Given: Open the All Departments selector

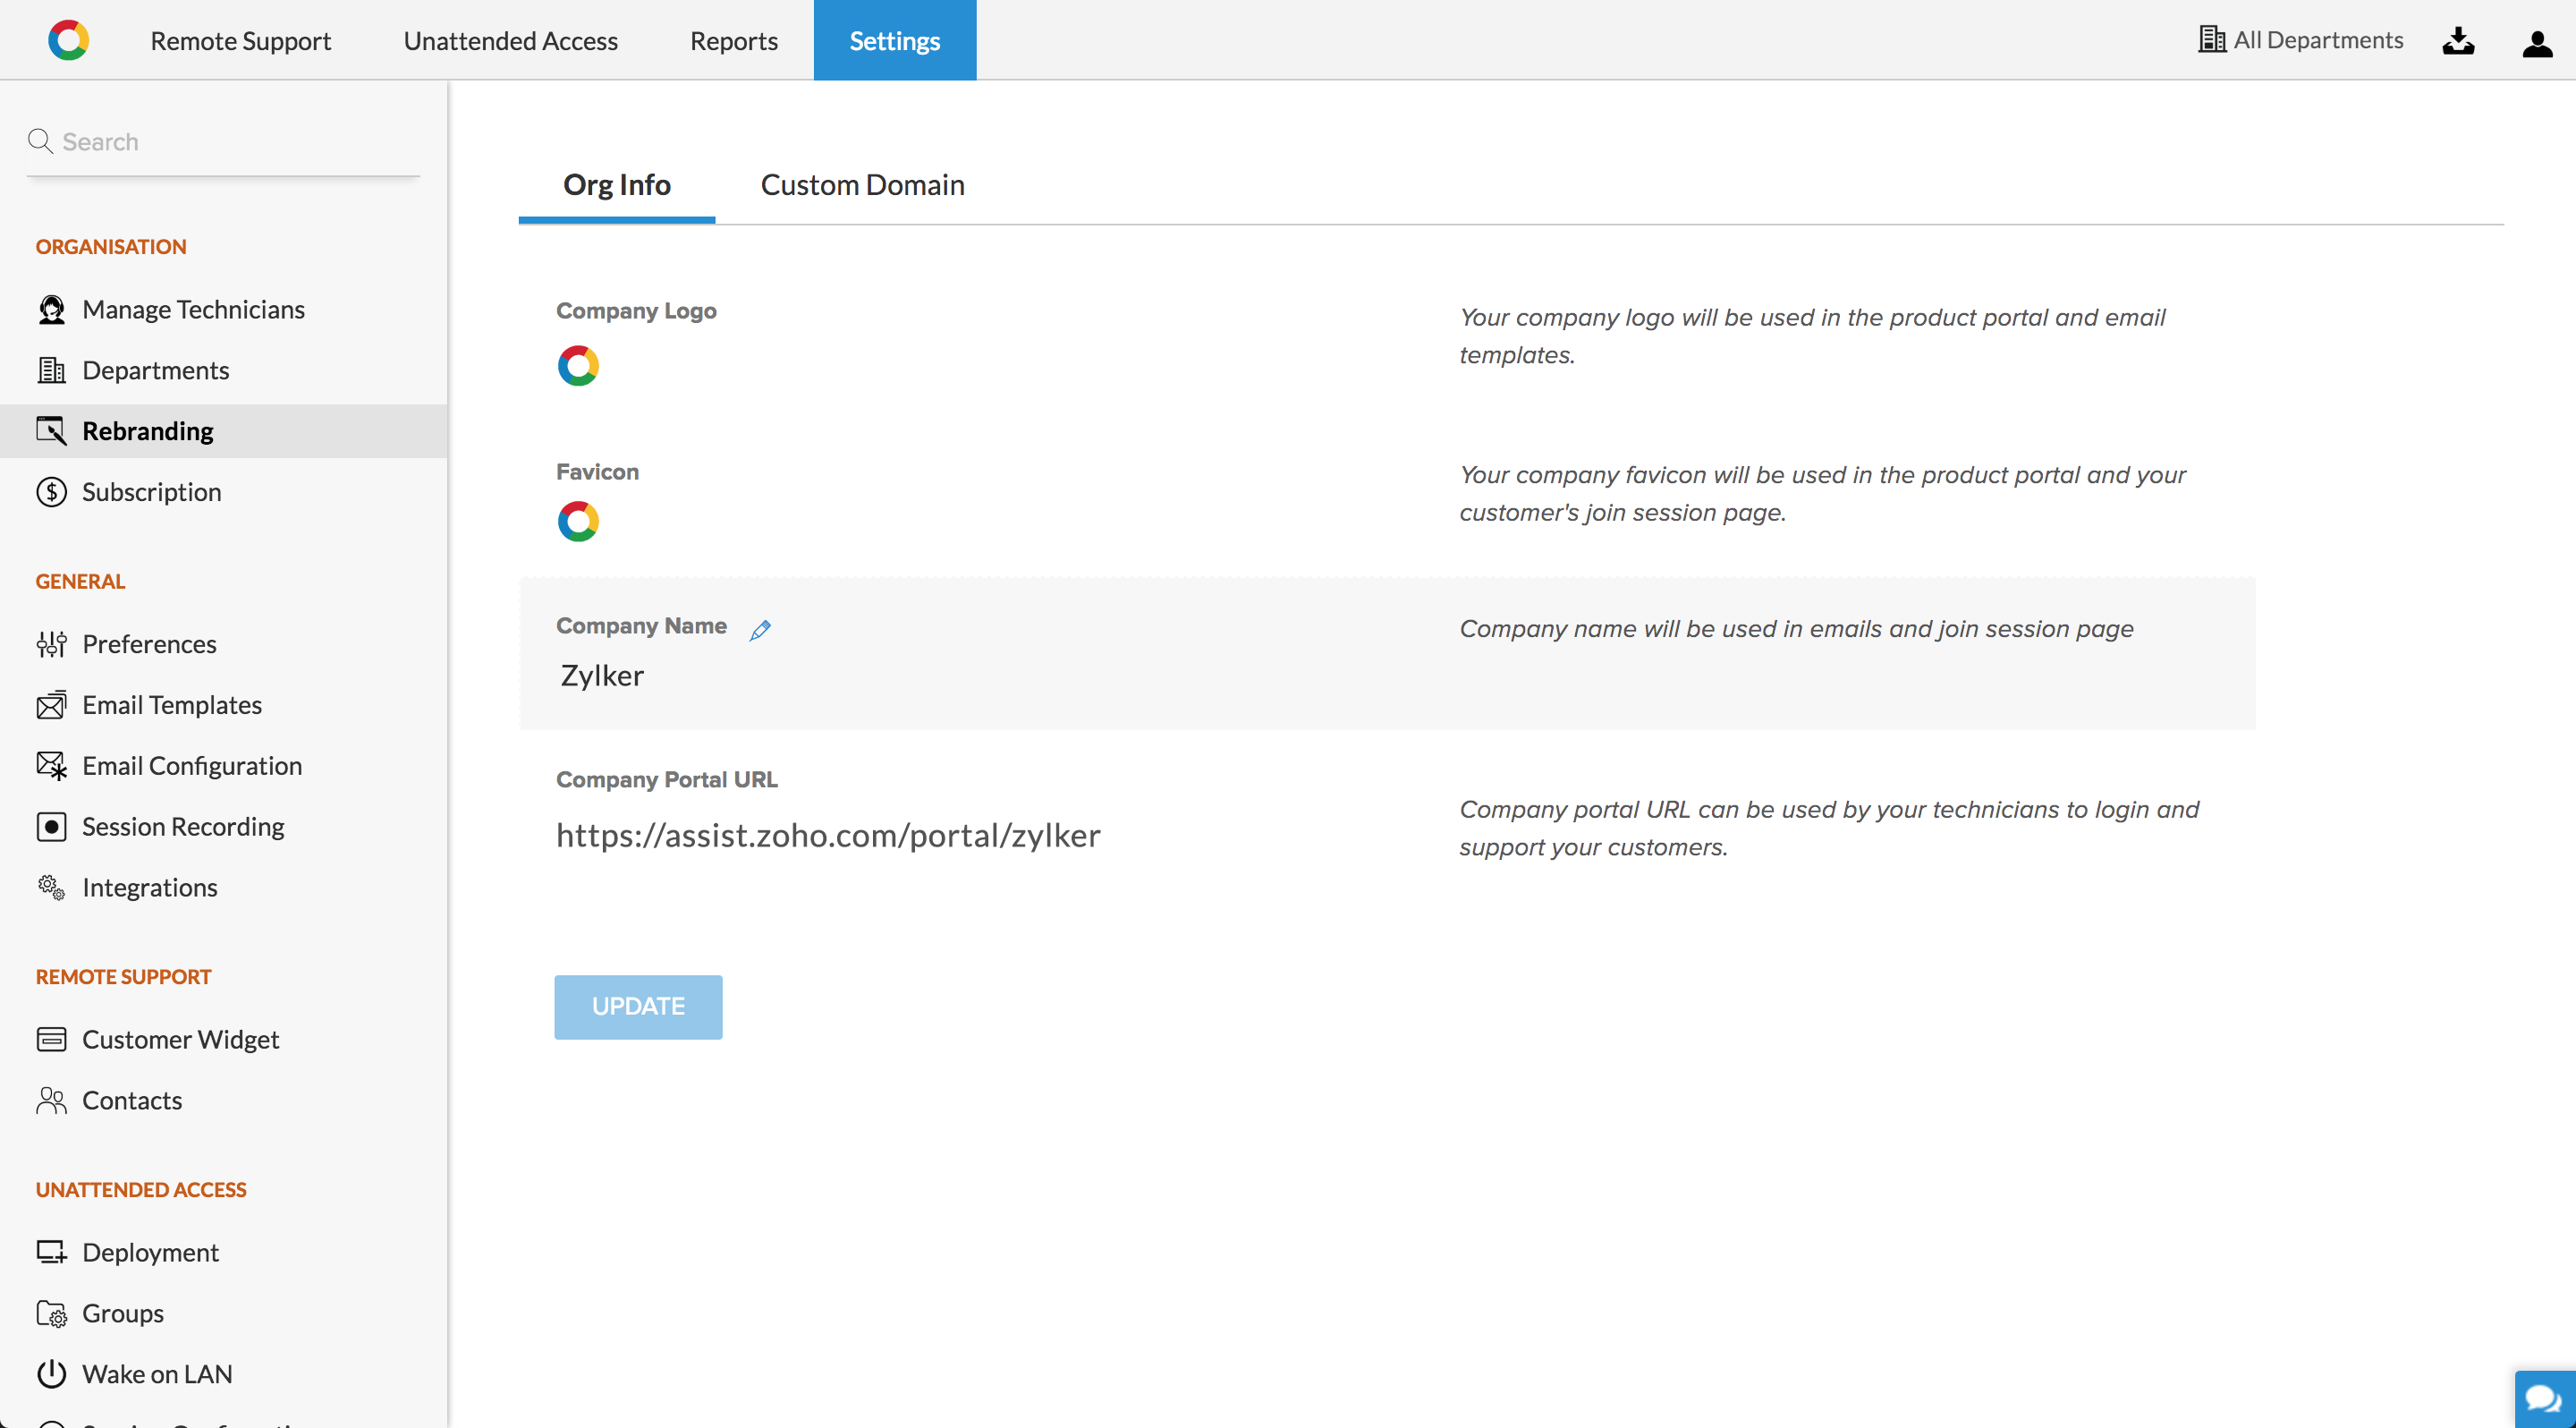Looking at the screenshot, I should coord(2300,40).
